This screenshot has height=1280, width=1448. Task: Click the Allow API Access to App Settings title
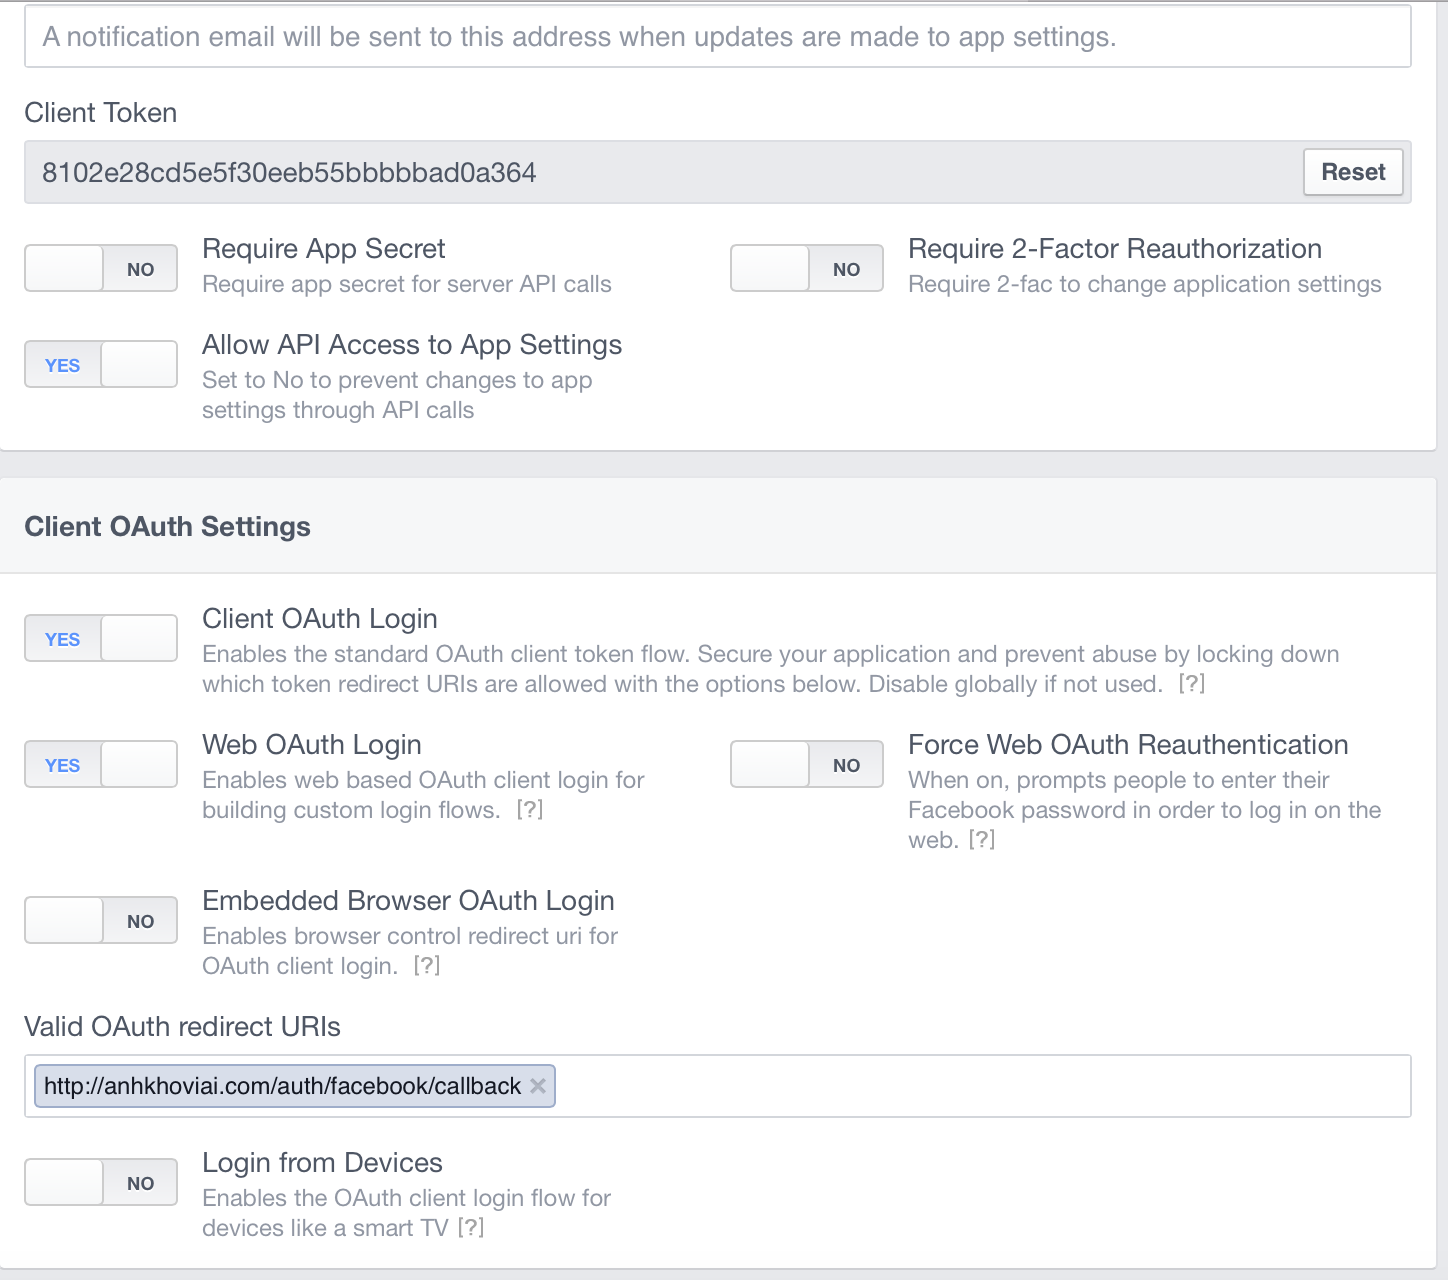coord(412,345)
